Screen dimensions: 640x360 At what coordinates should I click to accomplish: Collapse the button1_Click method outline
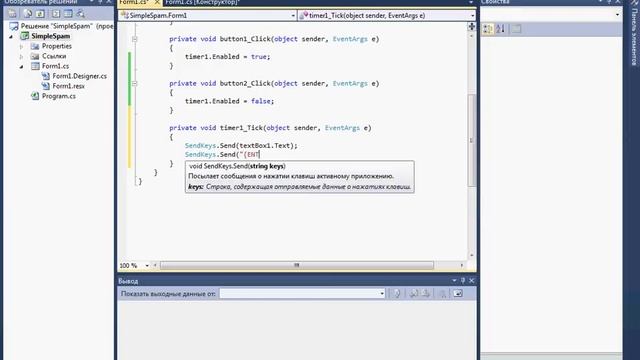(134, 39)
